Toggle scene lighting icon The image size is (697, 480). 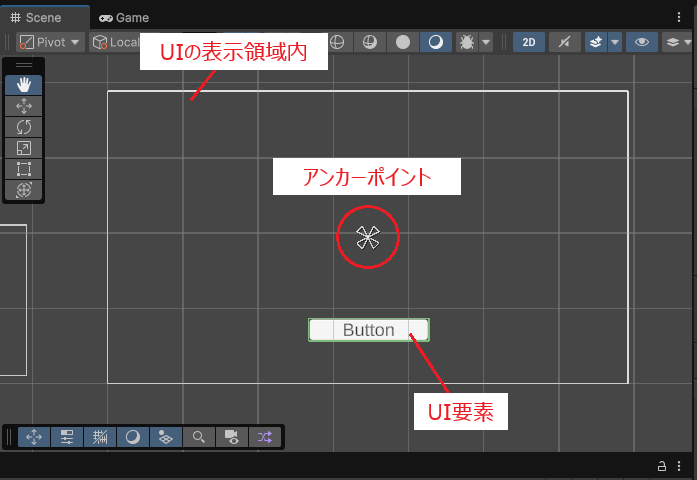565,42
